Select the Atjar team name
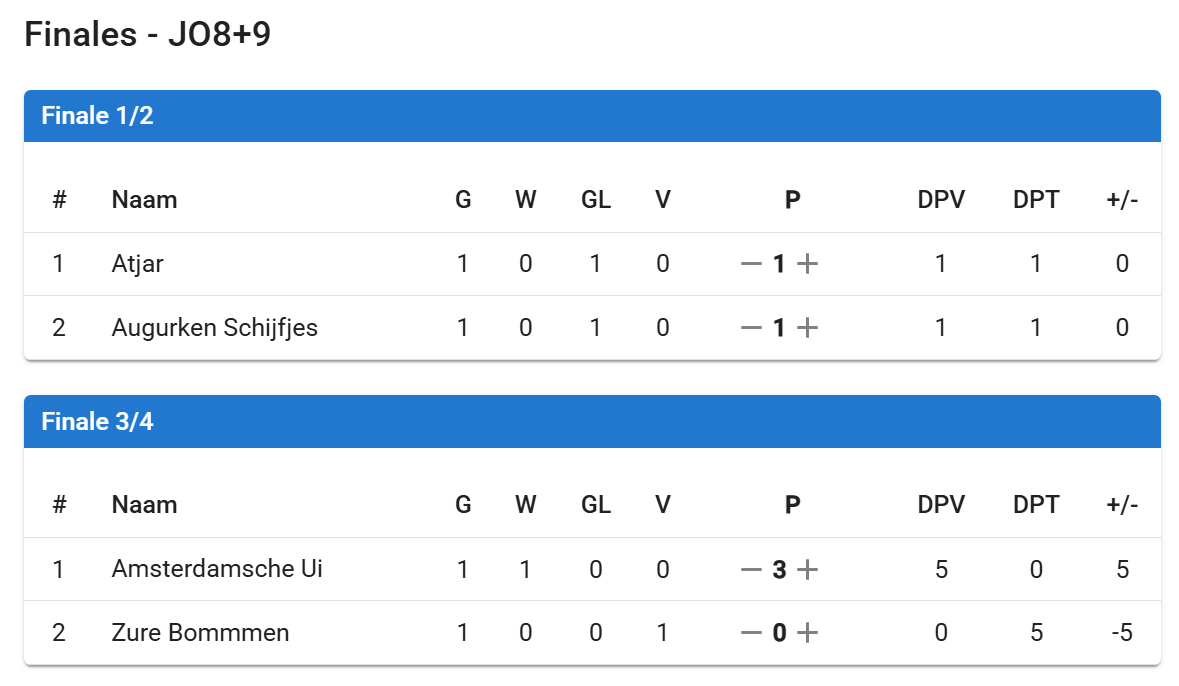Screen dimensions: 1179x686 (x=138, y=264)
